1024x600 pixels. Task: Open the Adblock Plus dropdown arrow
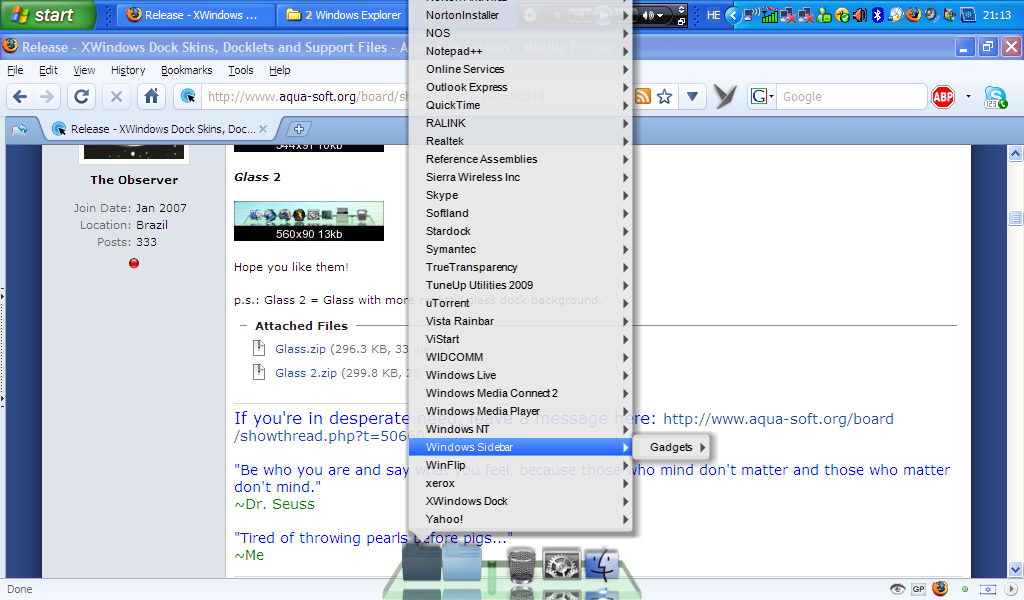tap(968, 97)
